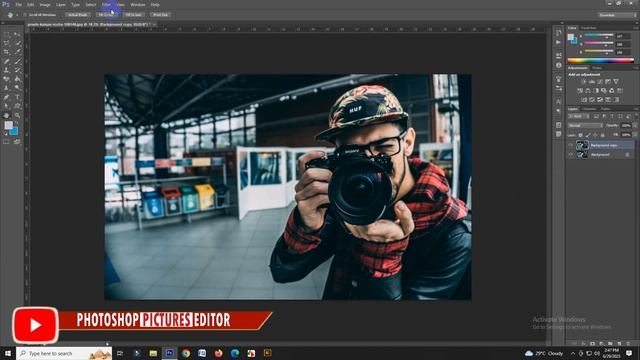Select the Move tool
The image size is (640, 360).
coord(17,34)
